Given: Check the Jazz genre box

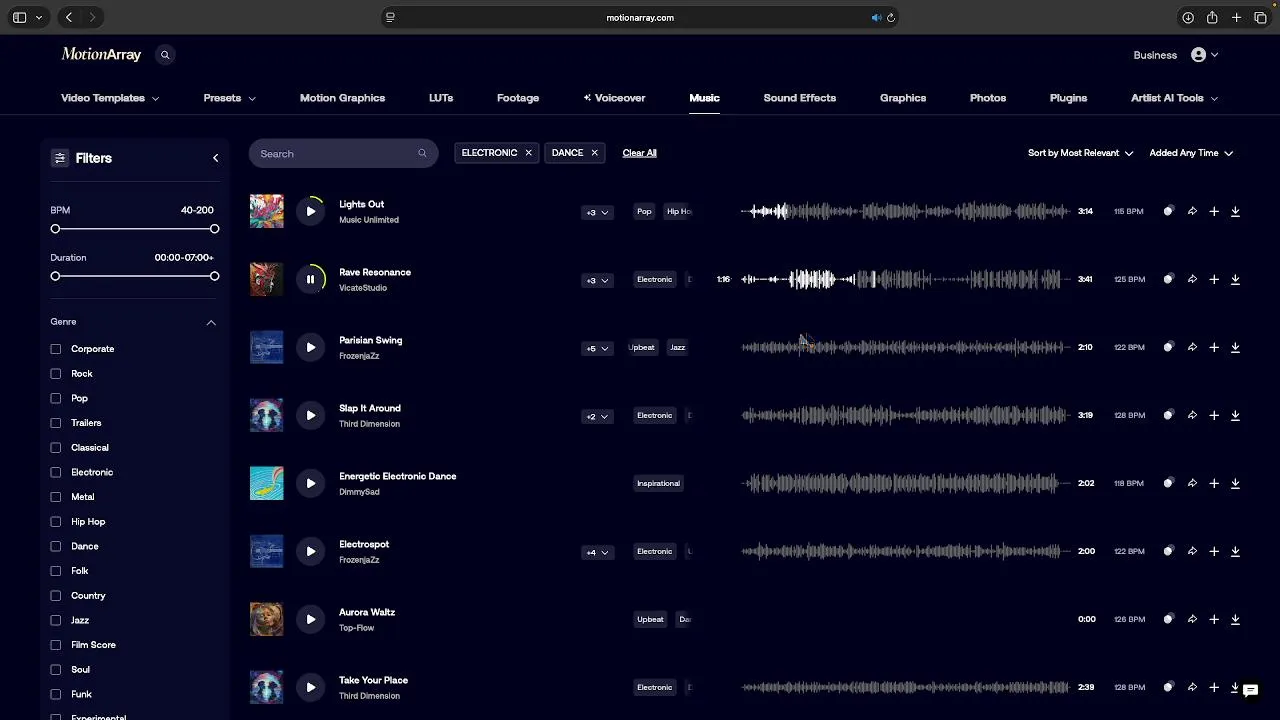Looking at the screenshot, I should [56, 620].
